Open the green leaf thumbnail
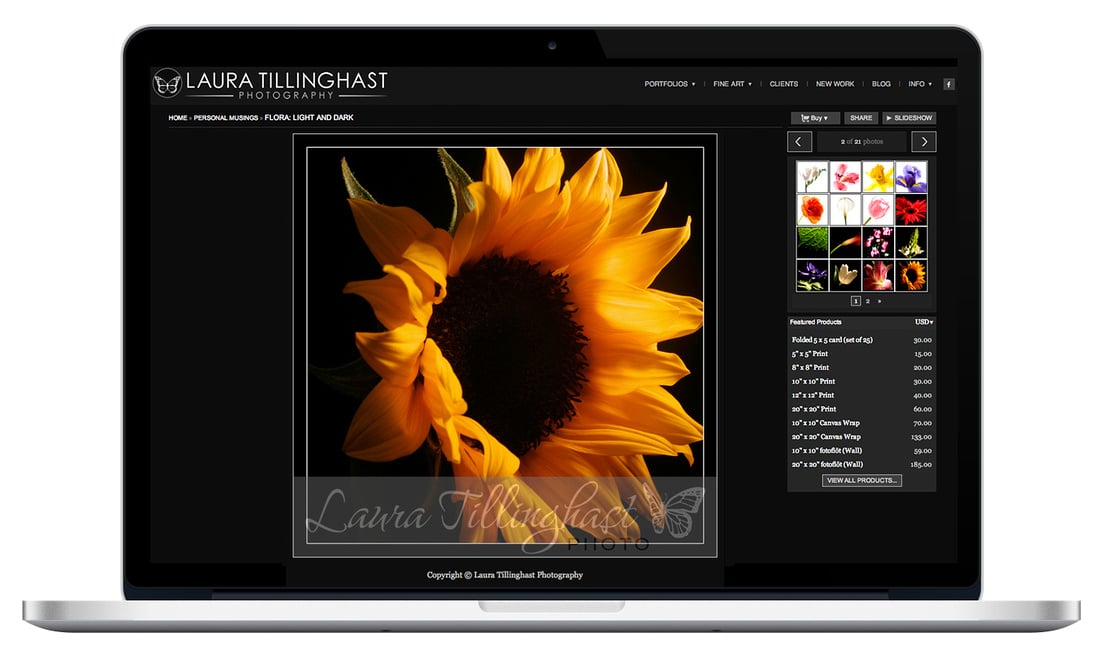This screenshot has height=645, width=1100. tap(812, 243)
